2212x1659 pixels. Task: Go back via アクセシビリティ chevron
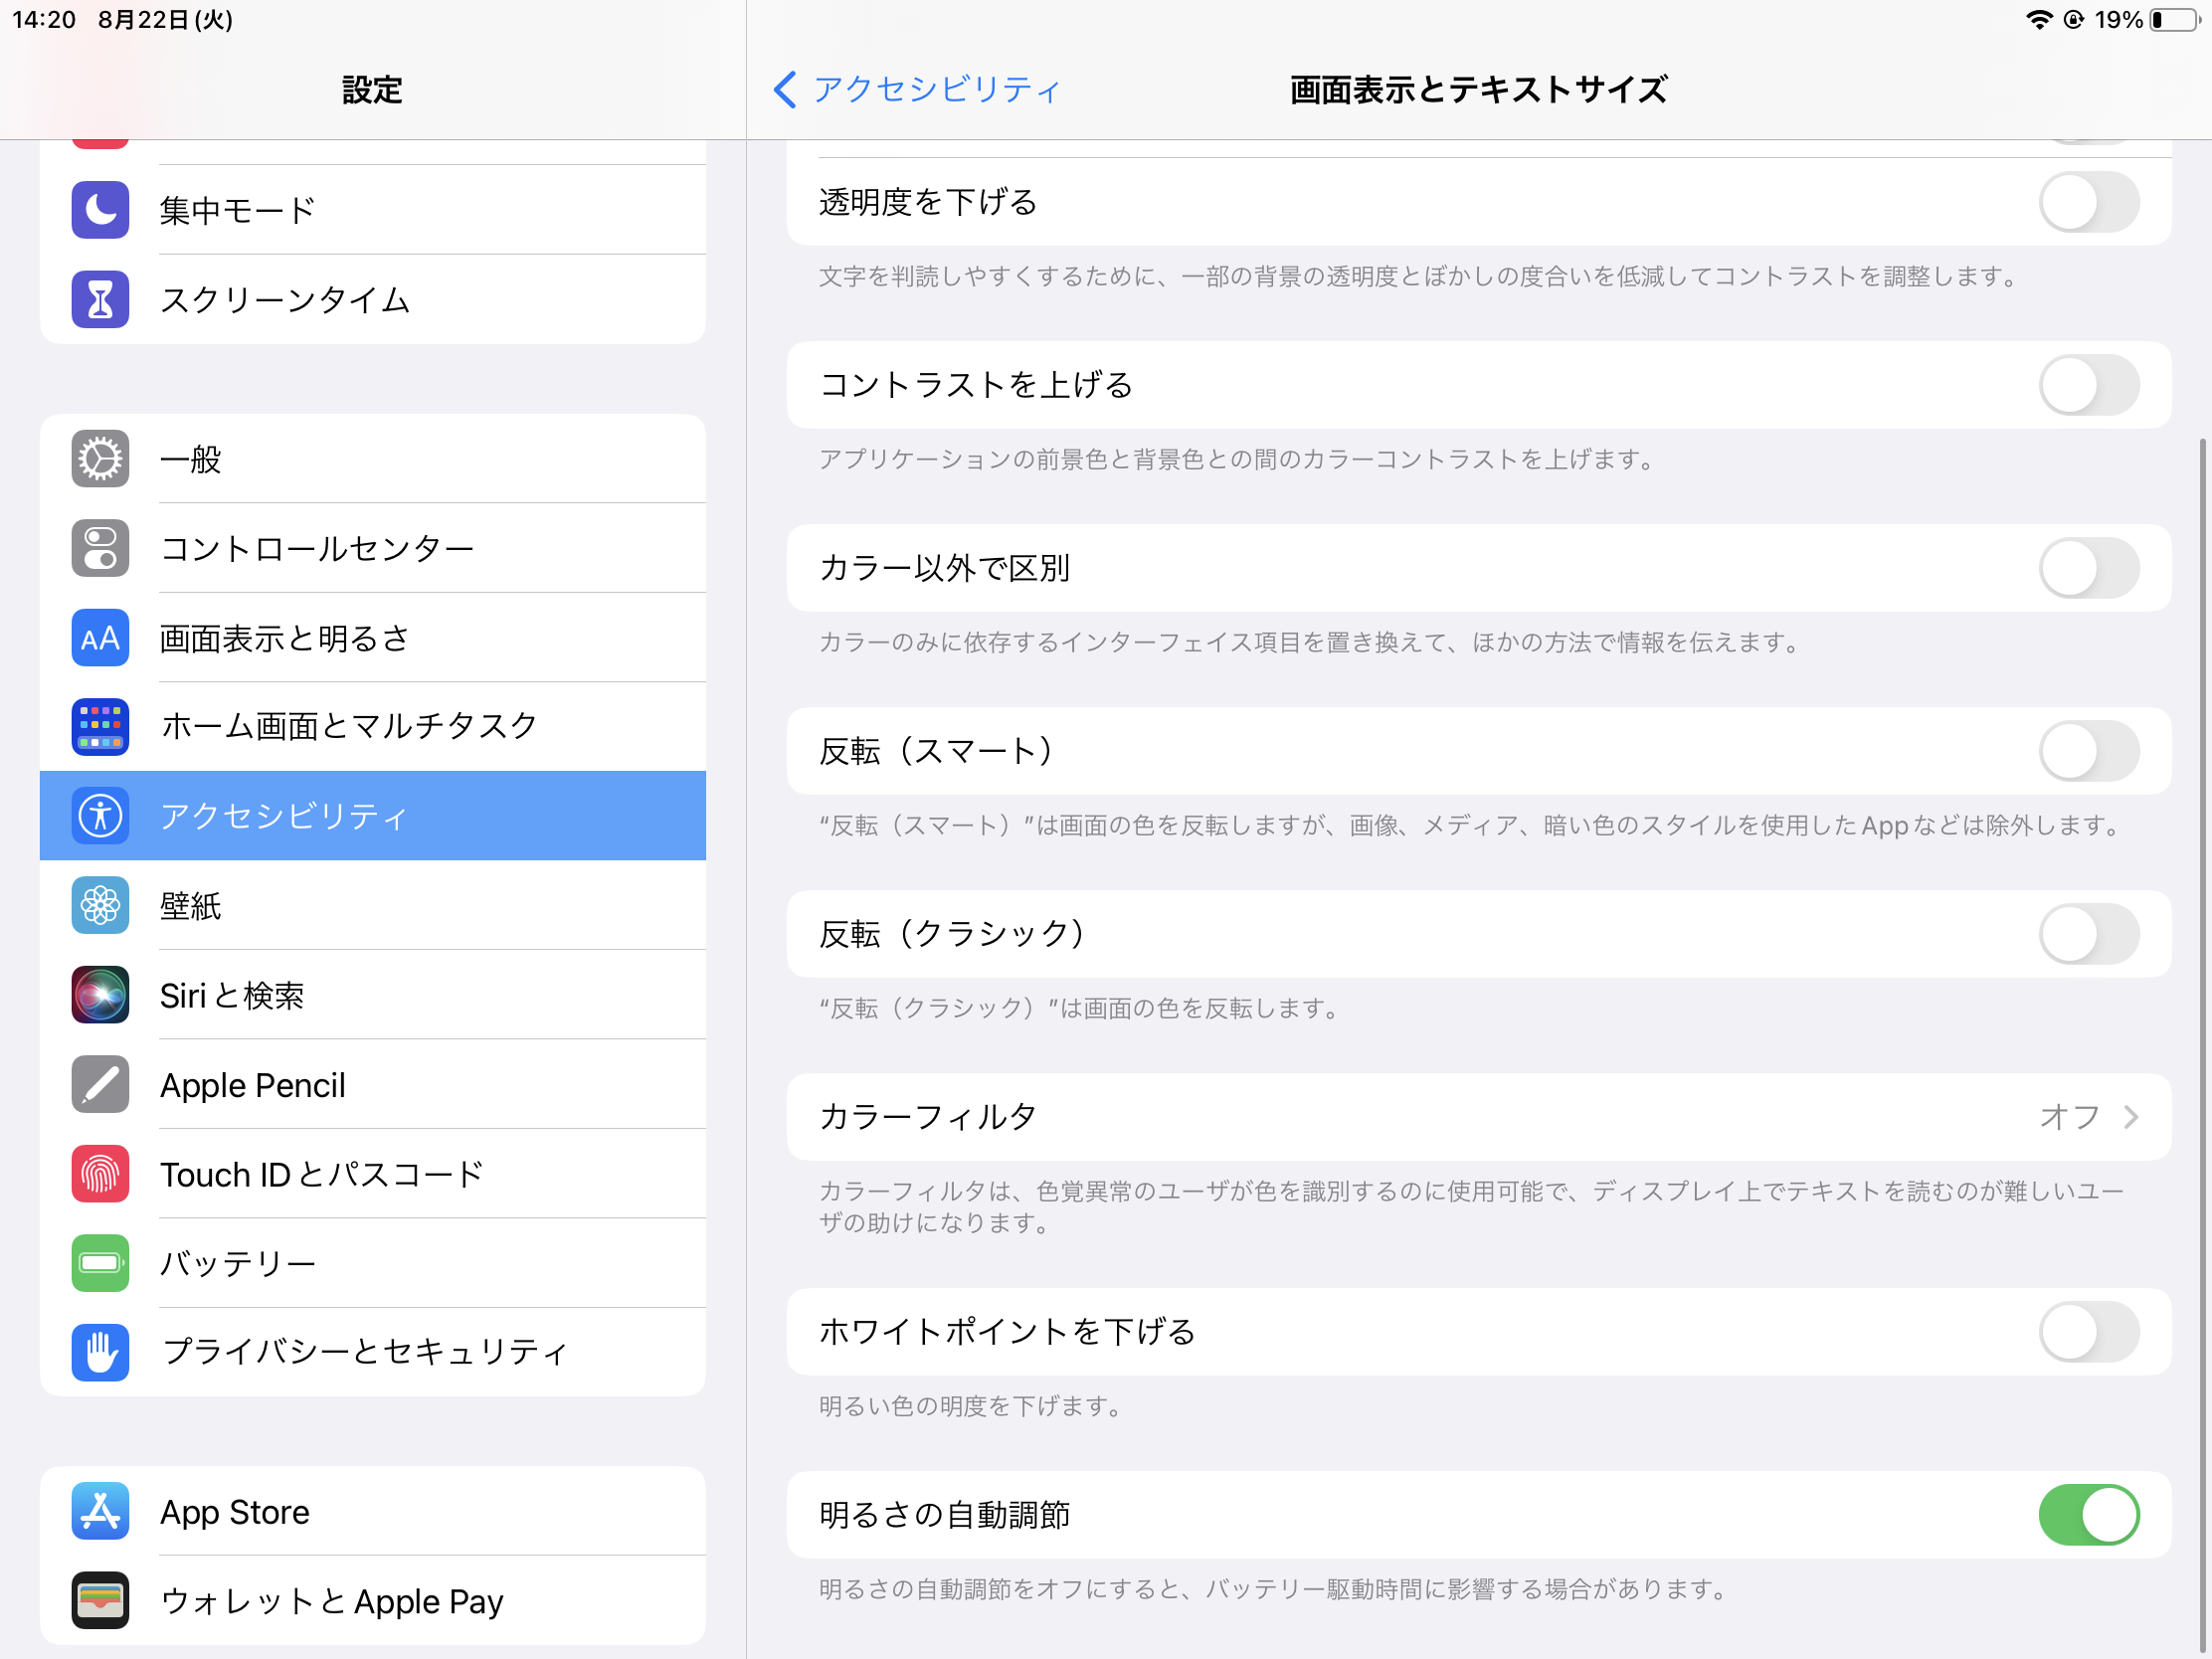pyautogui.click(x=785, y=89)
